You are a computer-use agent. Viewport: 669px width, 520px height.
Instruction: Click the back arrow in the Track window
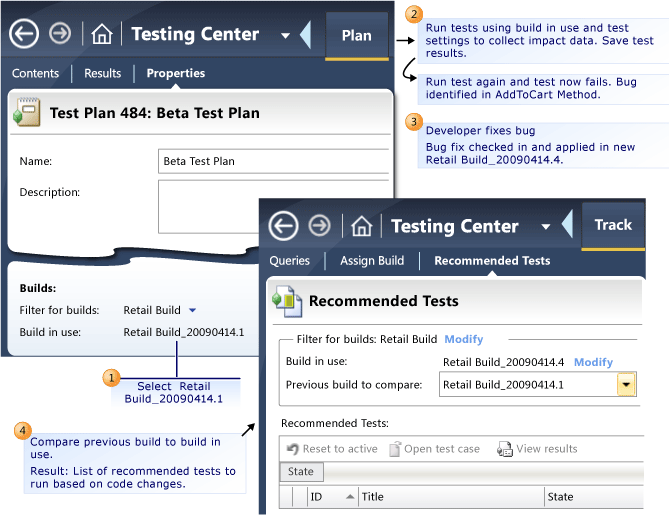pyautogui.click(x=283, y=226)
